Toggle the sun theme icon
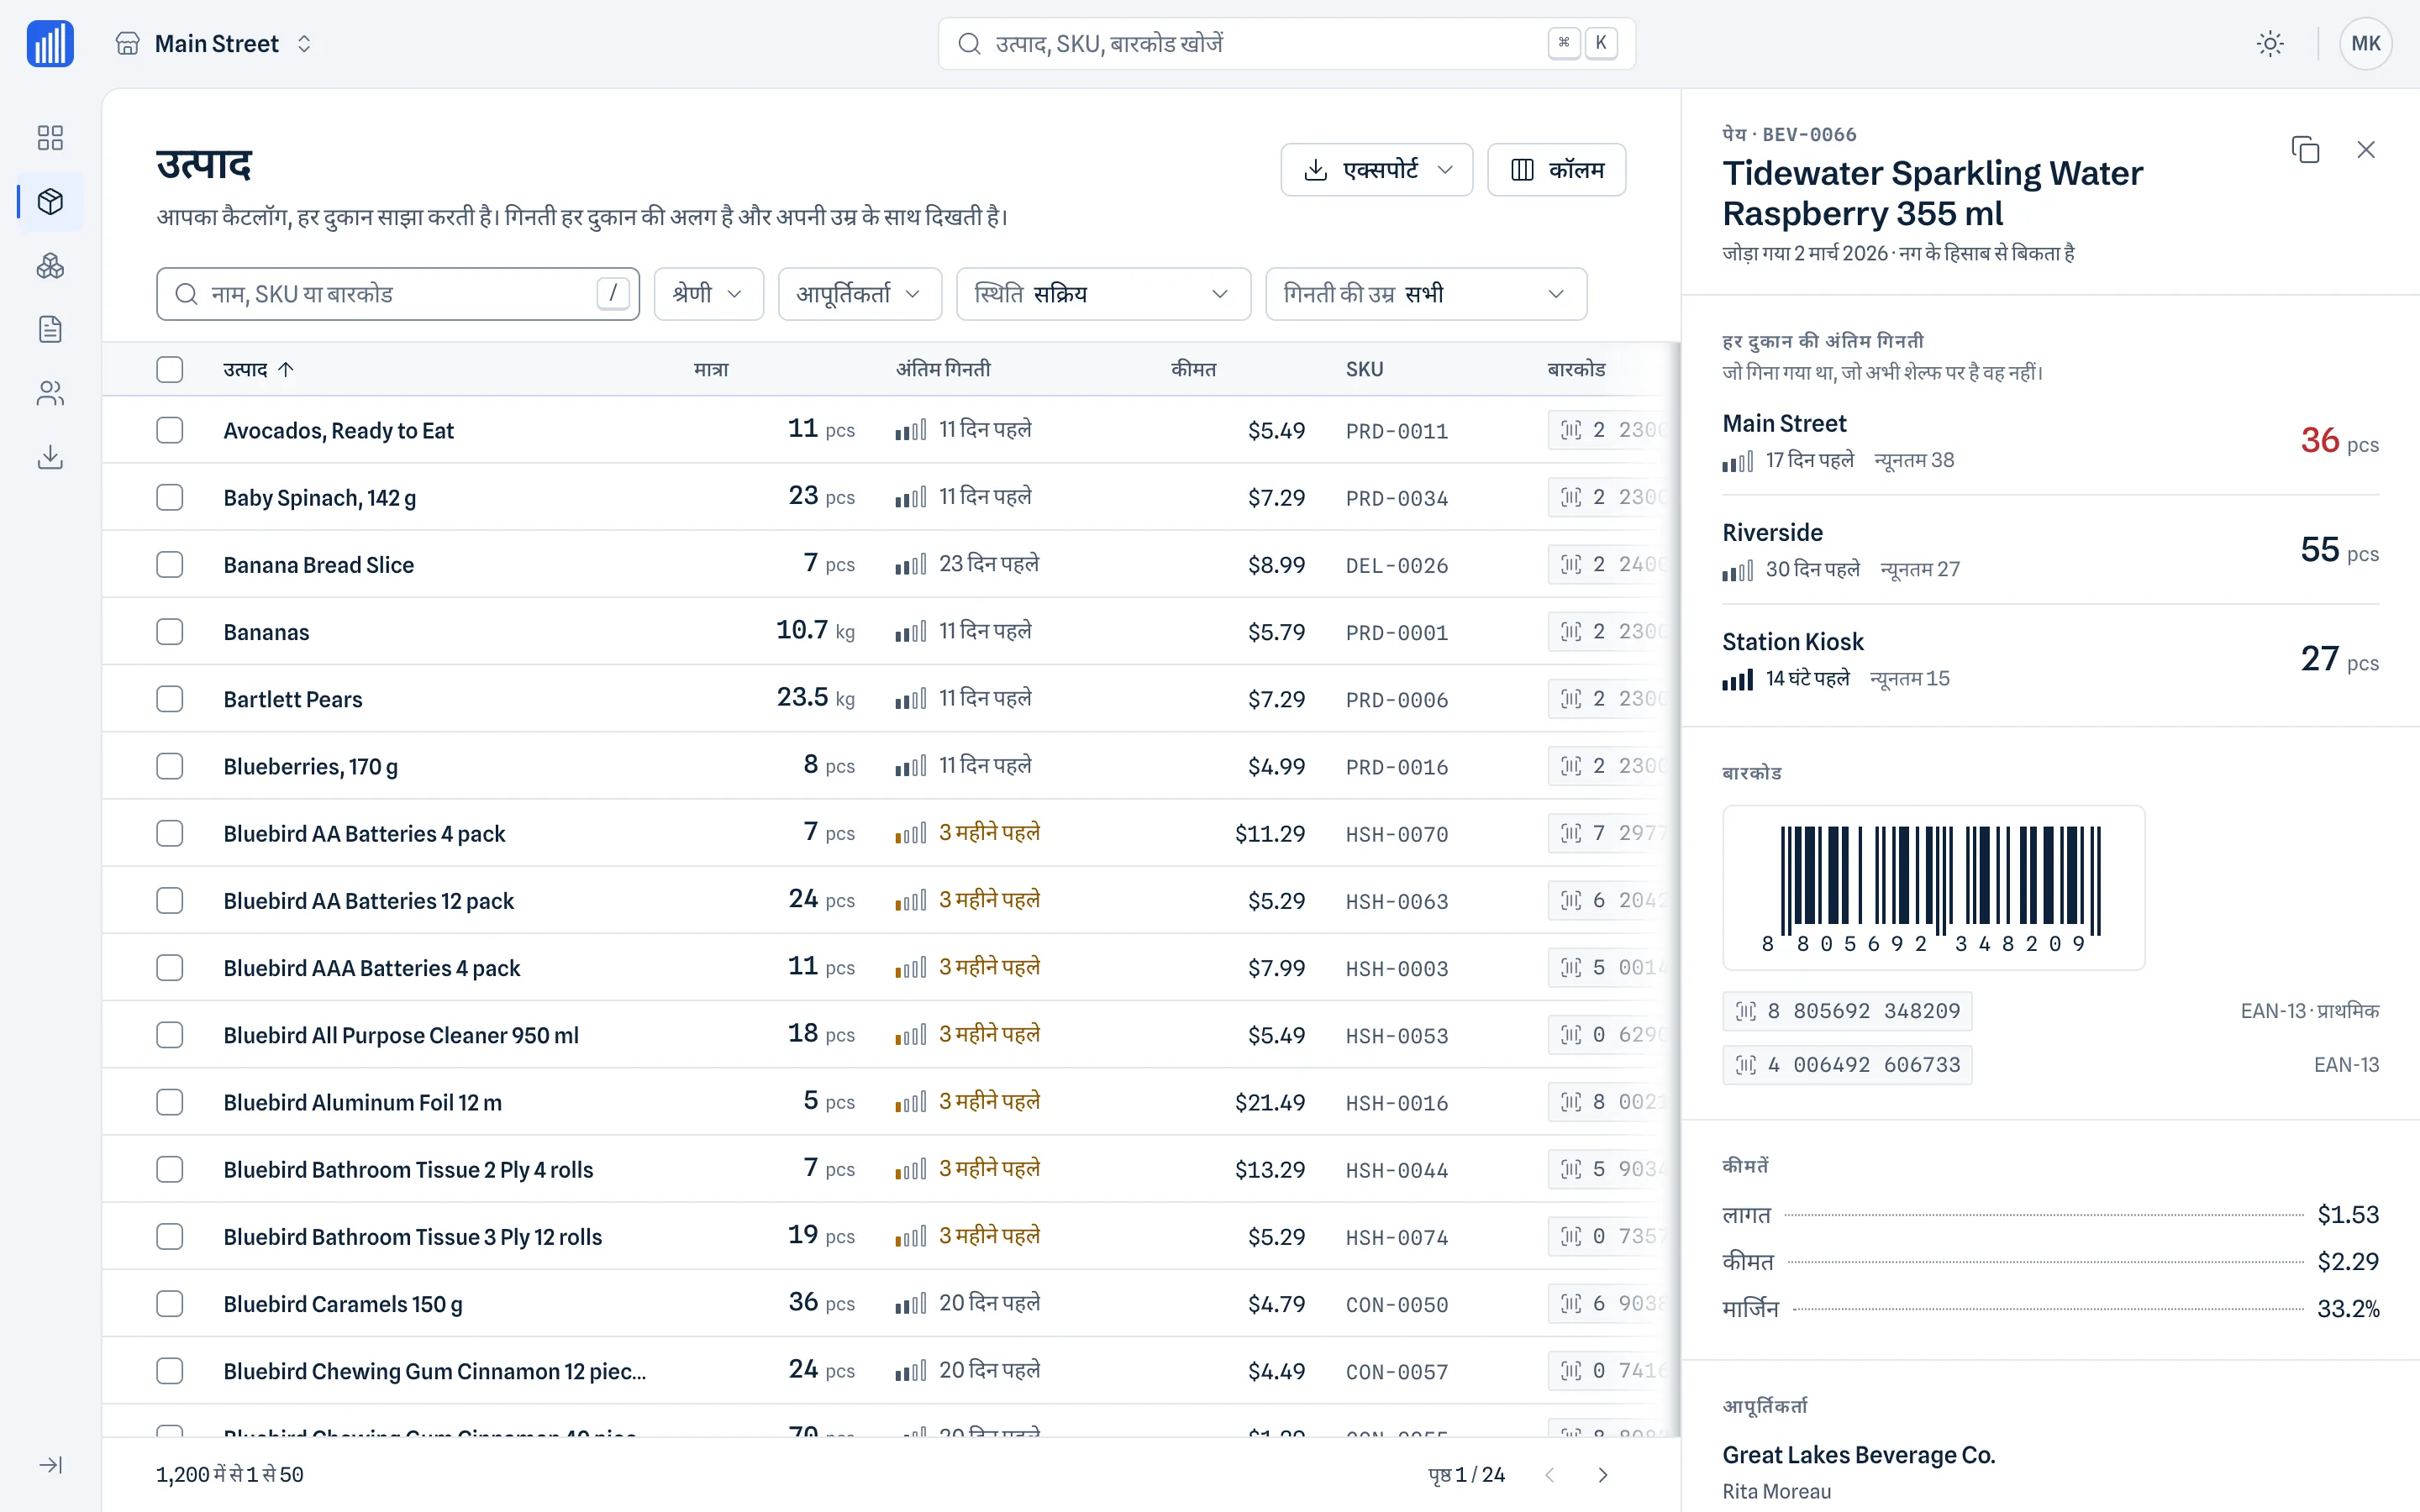 2270,44
